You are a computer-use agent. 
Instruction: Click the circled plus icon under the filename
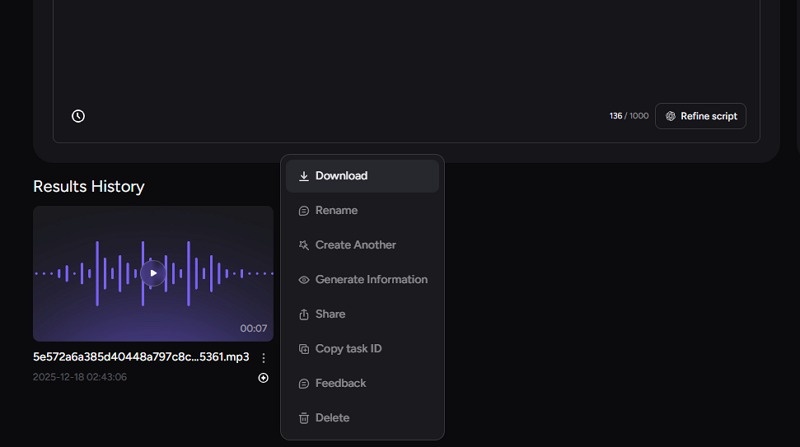(263, 378)
